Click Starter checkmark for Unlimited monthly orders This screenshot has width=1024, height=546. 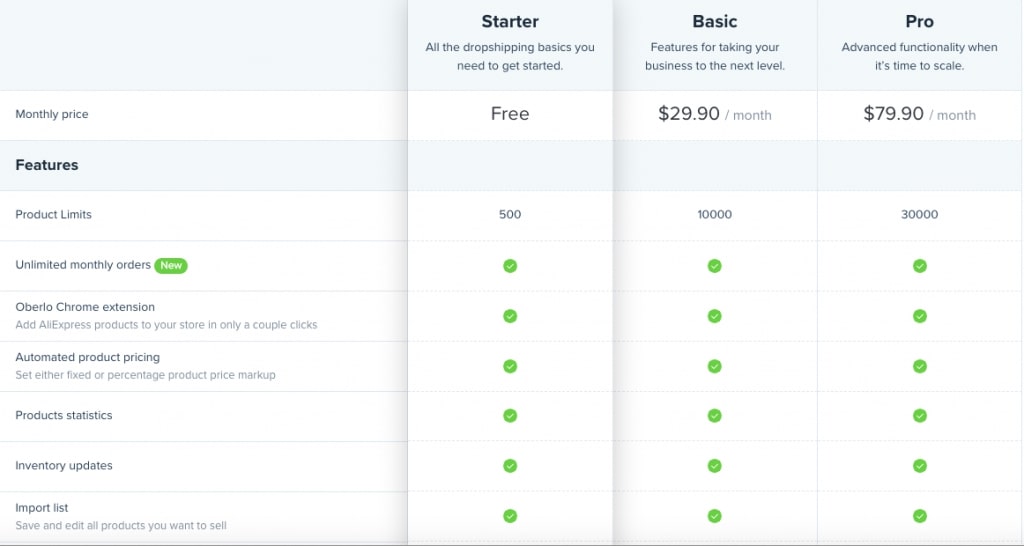[x=510, y=266]
